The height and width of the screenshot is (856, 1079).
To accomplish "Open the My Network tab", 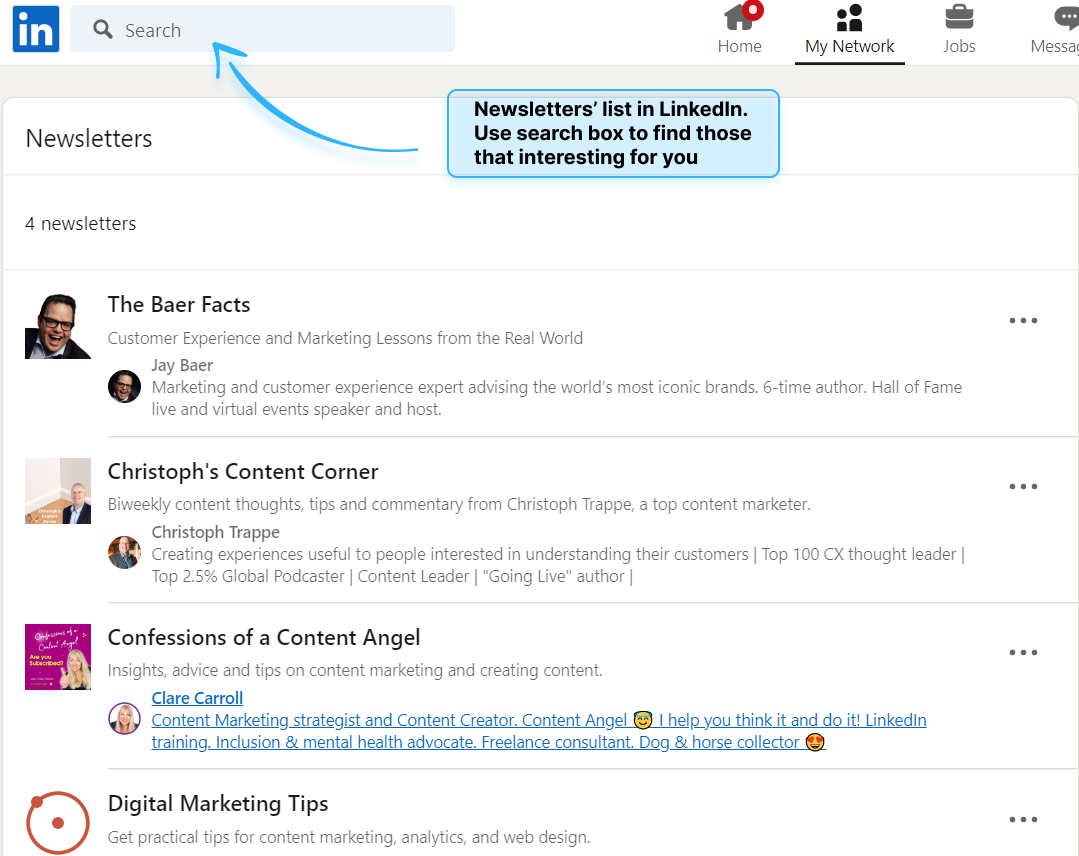I will click(x=849, y=32).
